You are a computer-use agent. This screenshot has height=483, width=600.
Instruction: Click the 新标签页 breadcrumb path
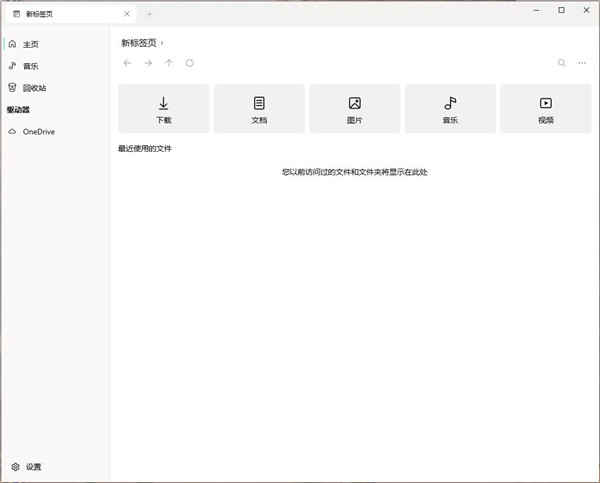[139, 43]
